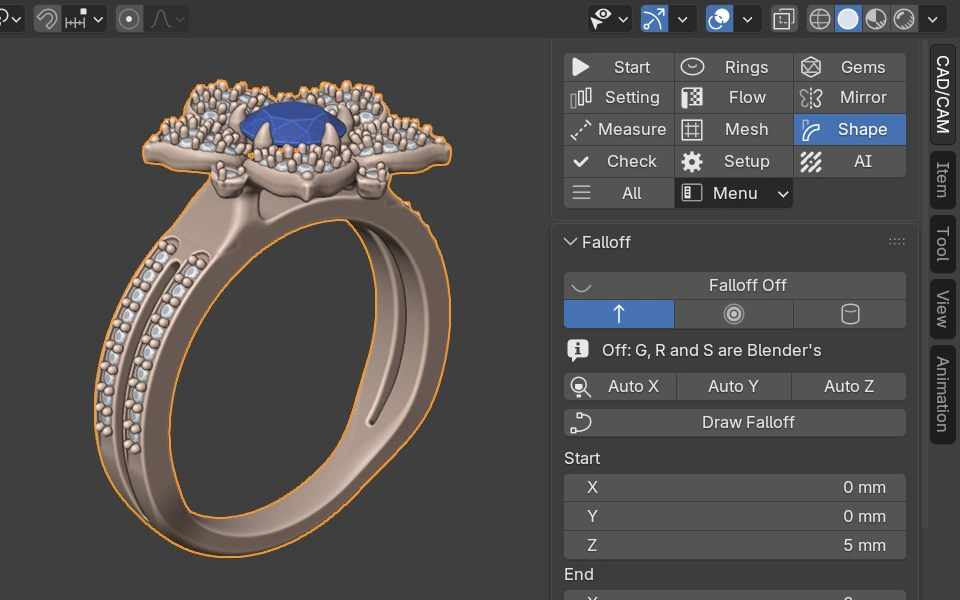Click Draw Falloff button
The height and width of the screenshot is (600, 960).
tap(735, 422)
